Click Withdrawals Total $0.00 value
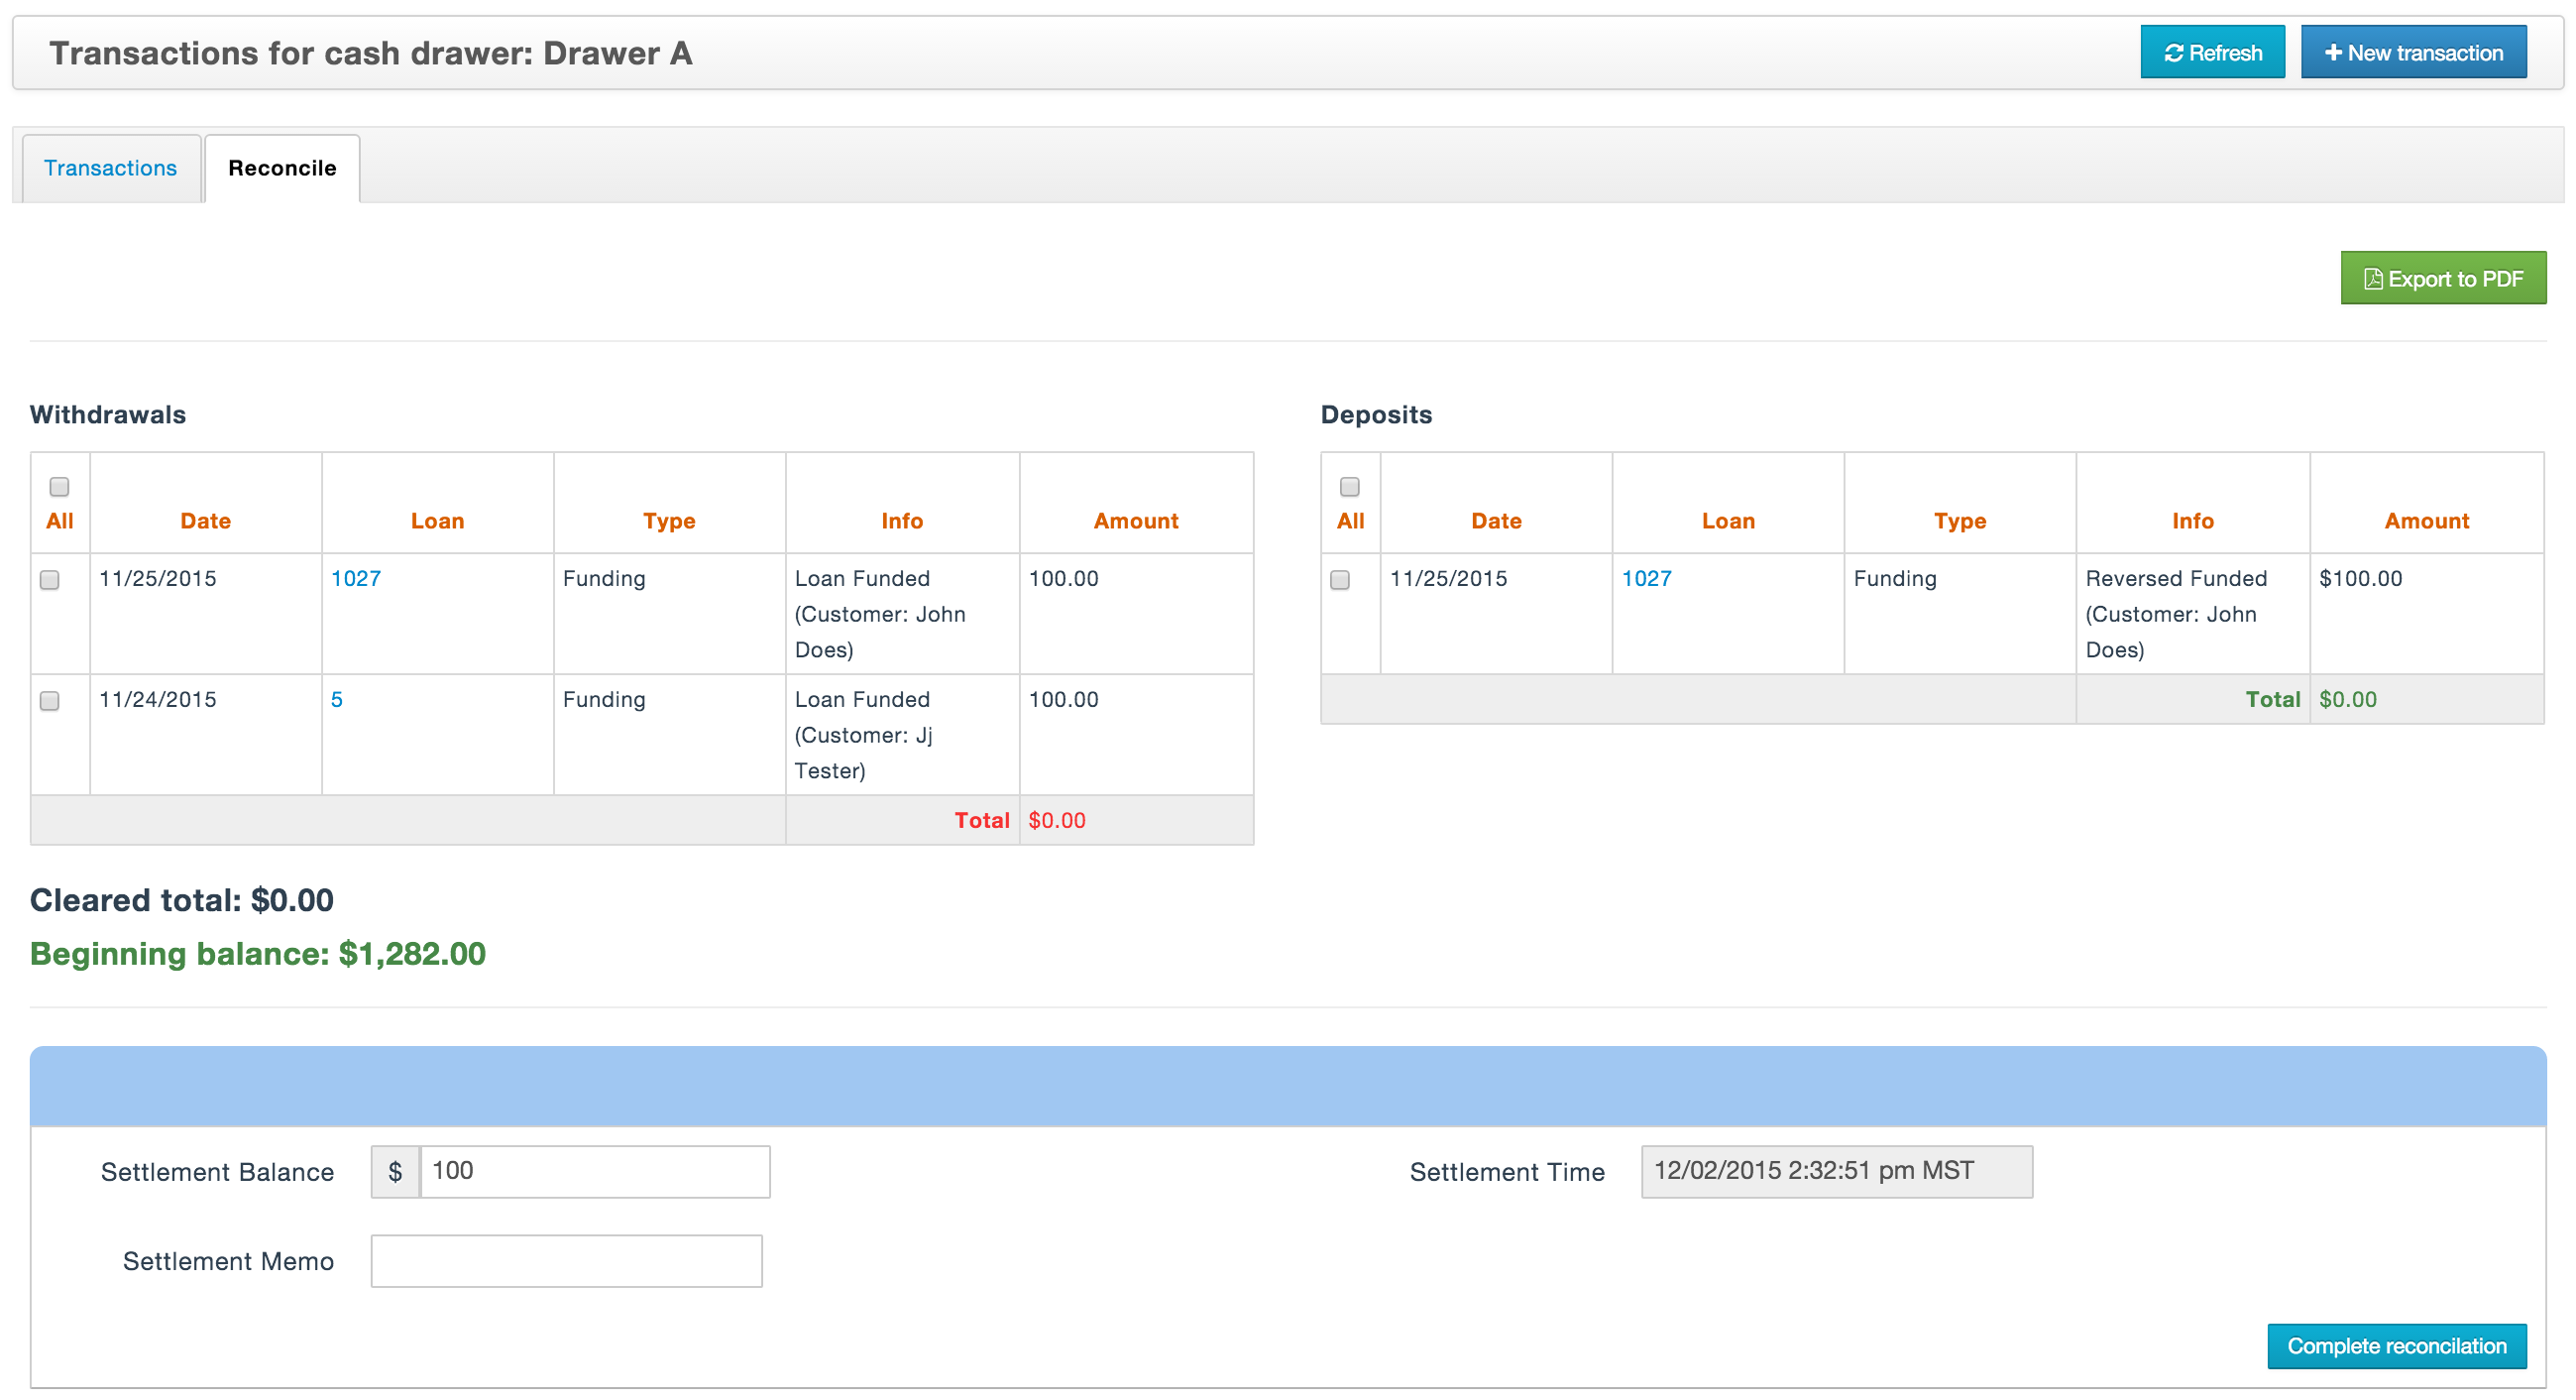The image size is (2576, 1400). 1057,820
